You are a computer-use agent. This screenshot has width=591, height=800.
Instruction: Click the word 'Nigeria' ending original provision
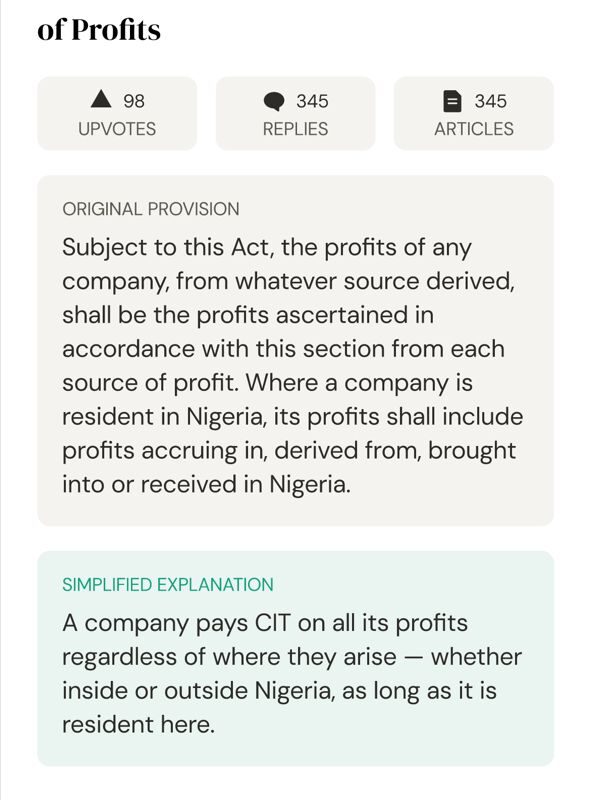click(x=310, y=484)
